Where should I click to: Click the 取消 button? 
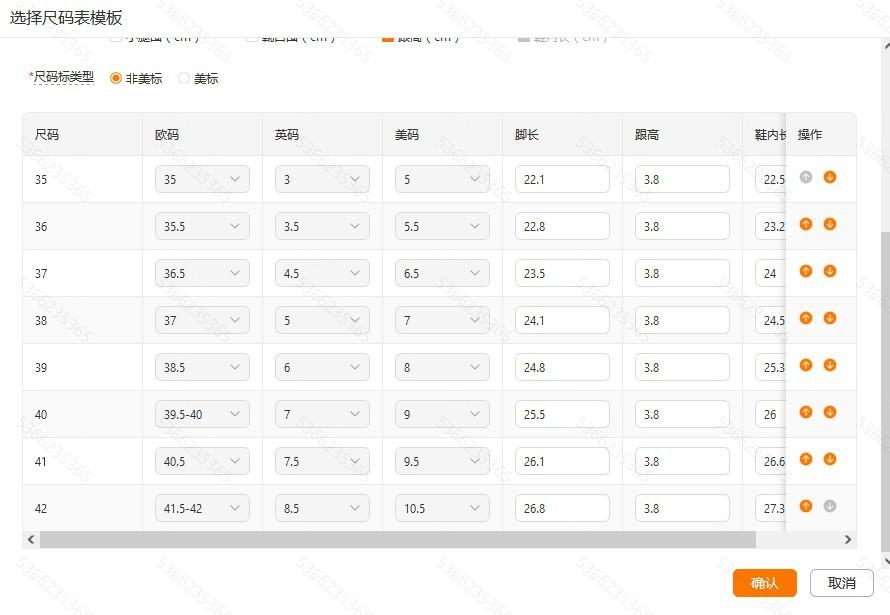pos(841,583)
